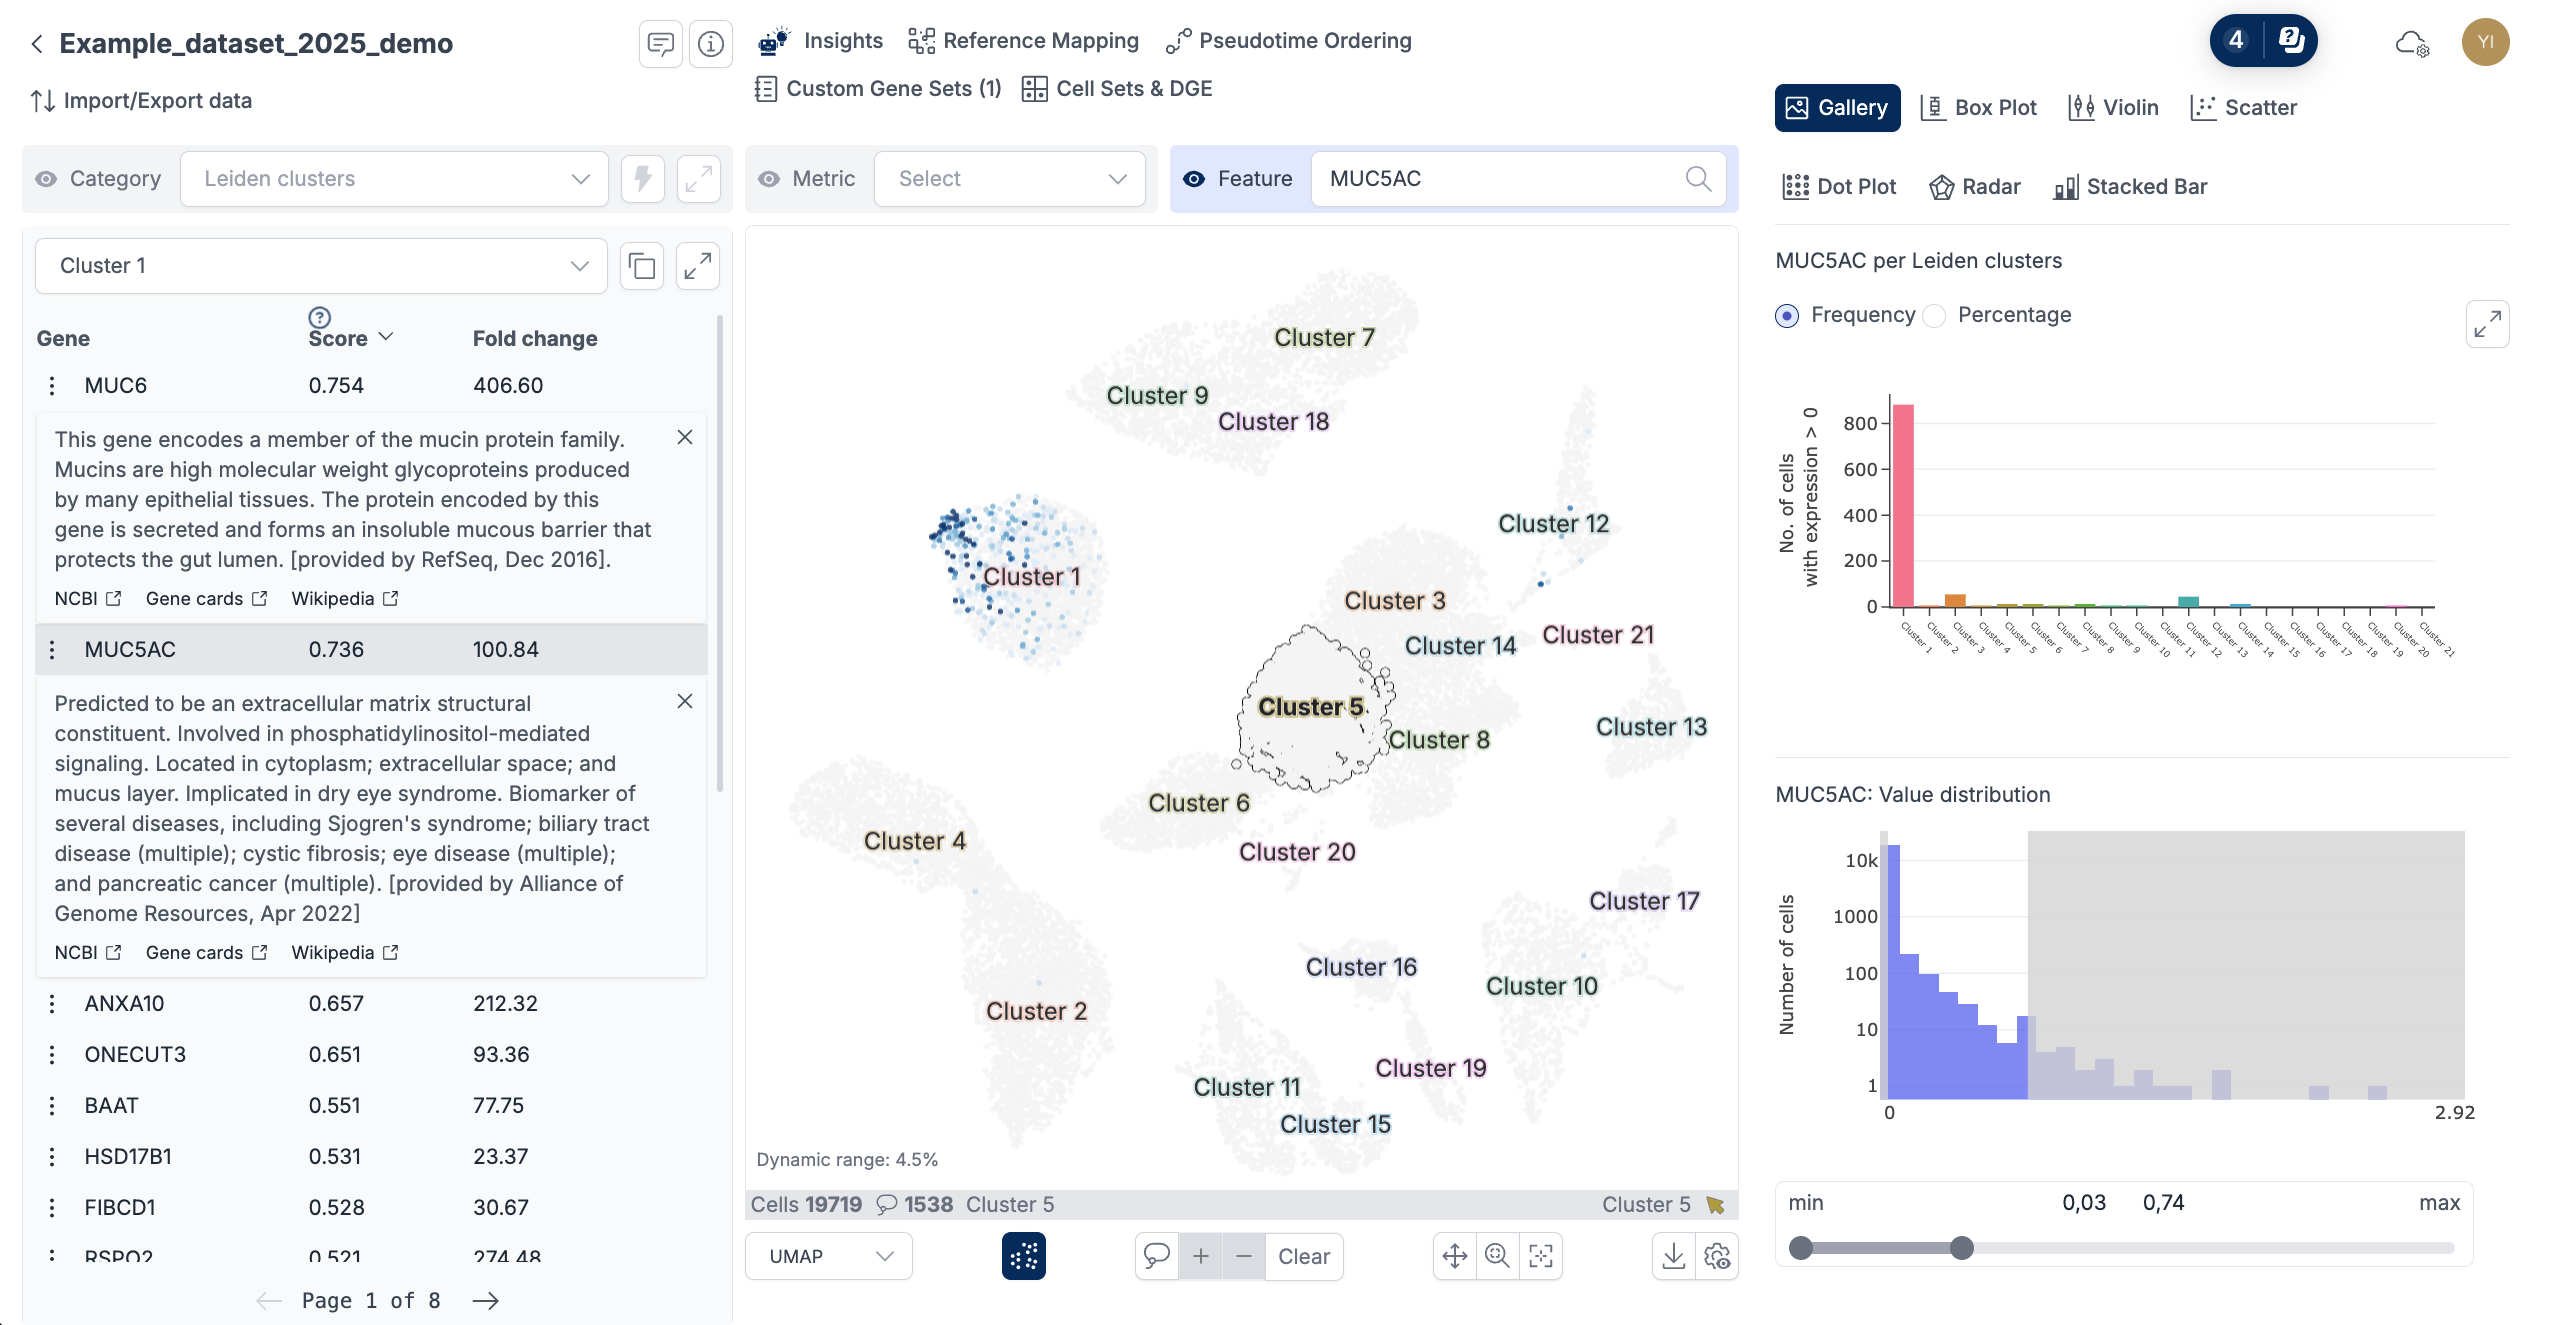Click the comments icon near dataset title
Image resolution: width=2553 pixels, height=1325 pixels.
tap(660, 44)
